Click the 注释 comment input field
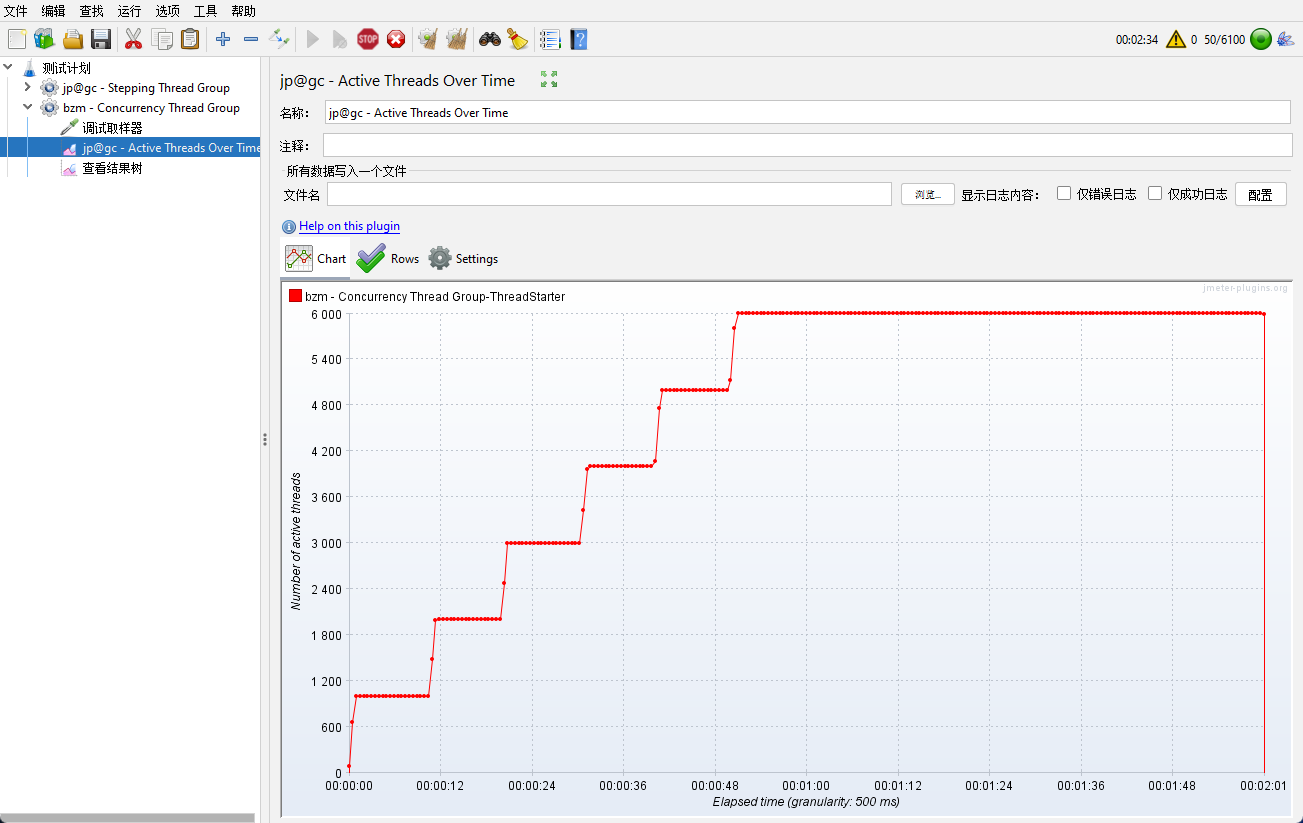Viewport: 1303px width, 823px height. [x=808, y=145]
